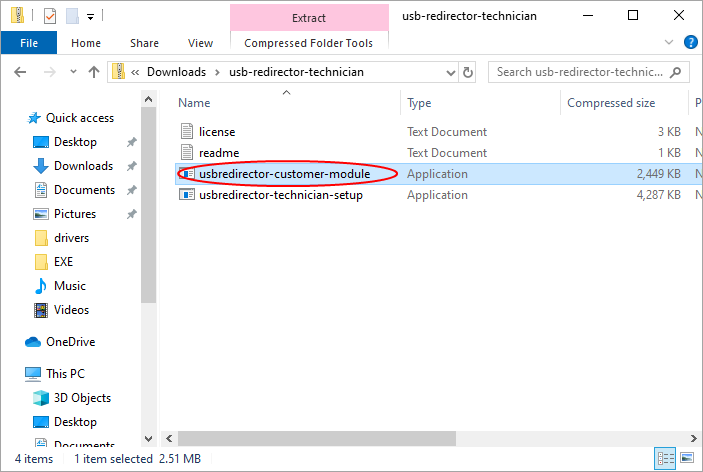
Task: Open the license text document
Action: click(x=217, y=132)
